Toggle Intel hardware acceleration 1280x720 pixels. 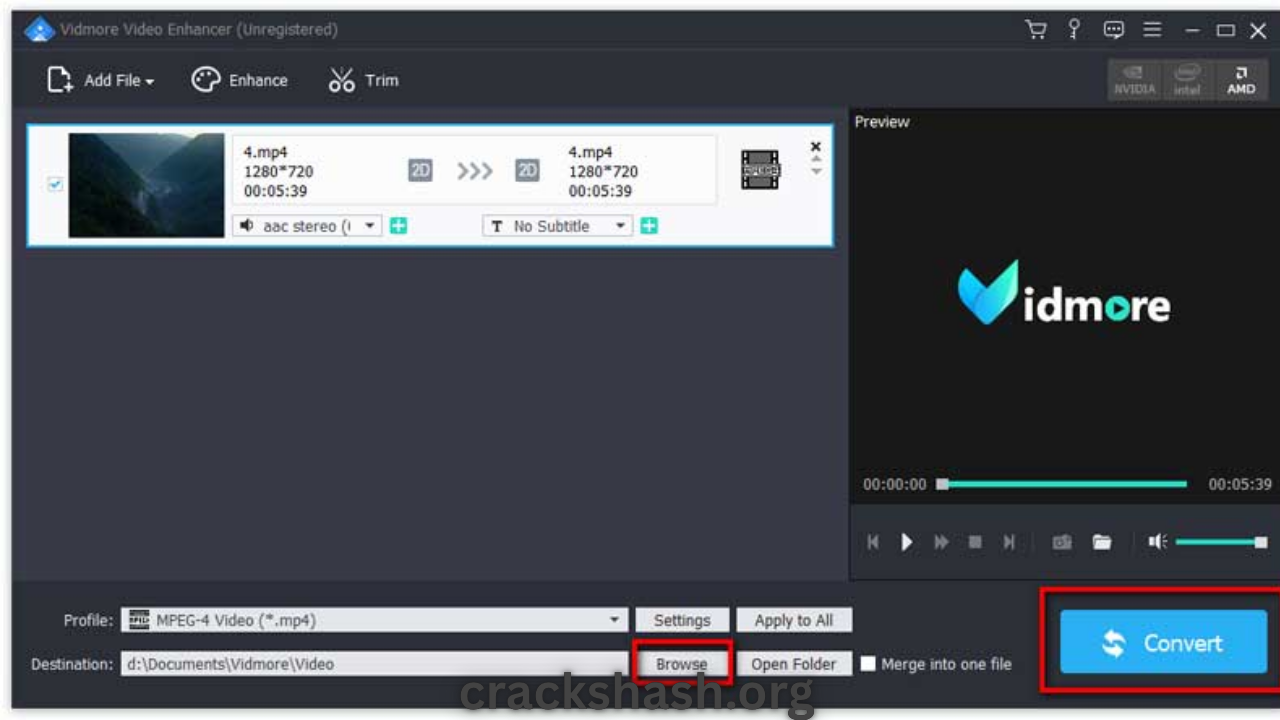click(x=1187, y=80)
